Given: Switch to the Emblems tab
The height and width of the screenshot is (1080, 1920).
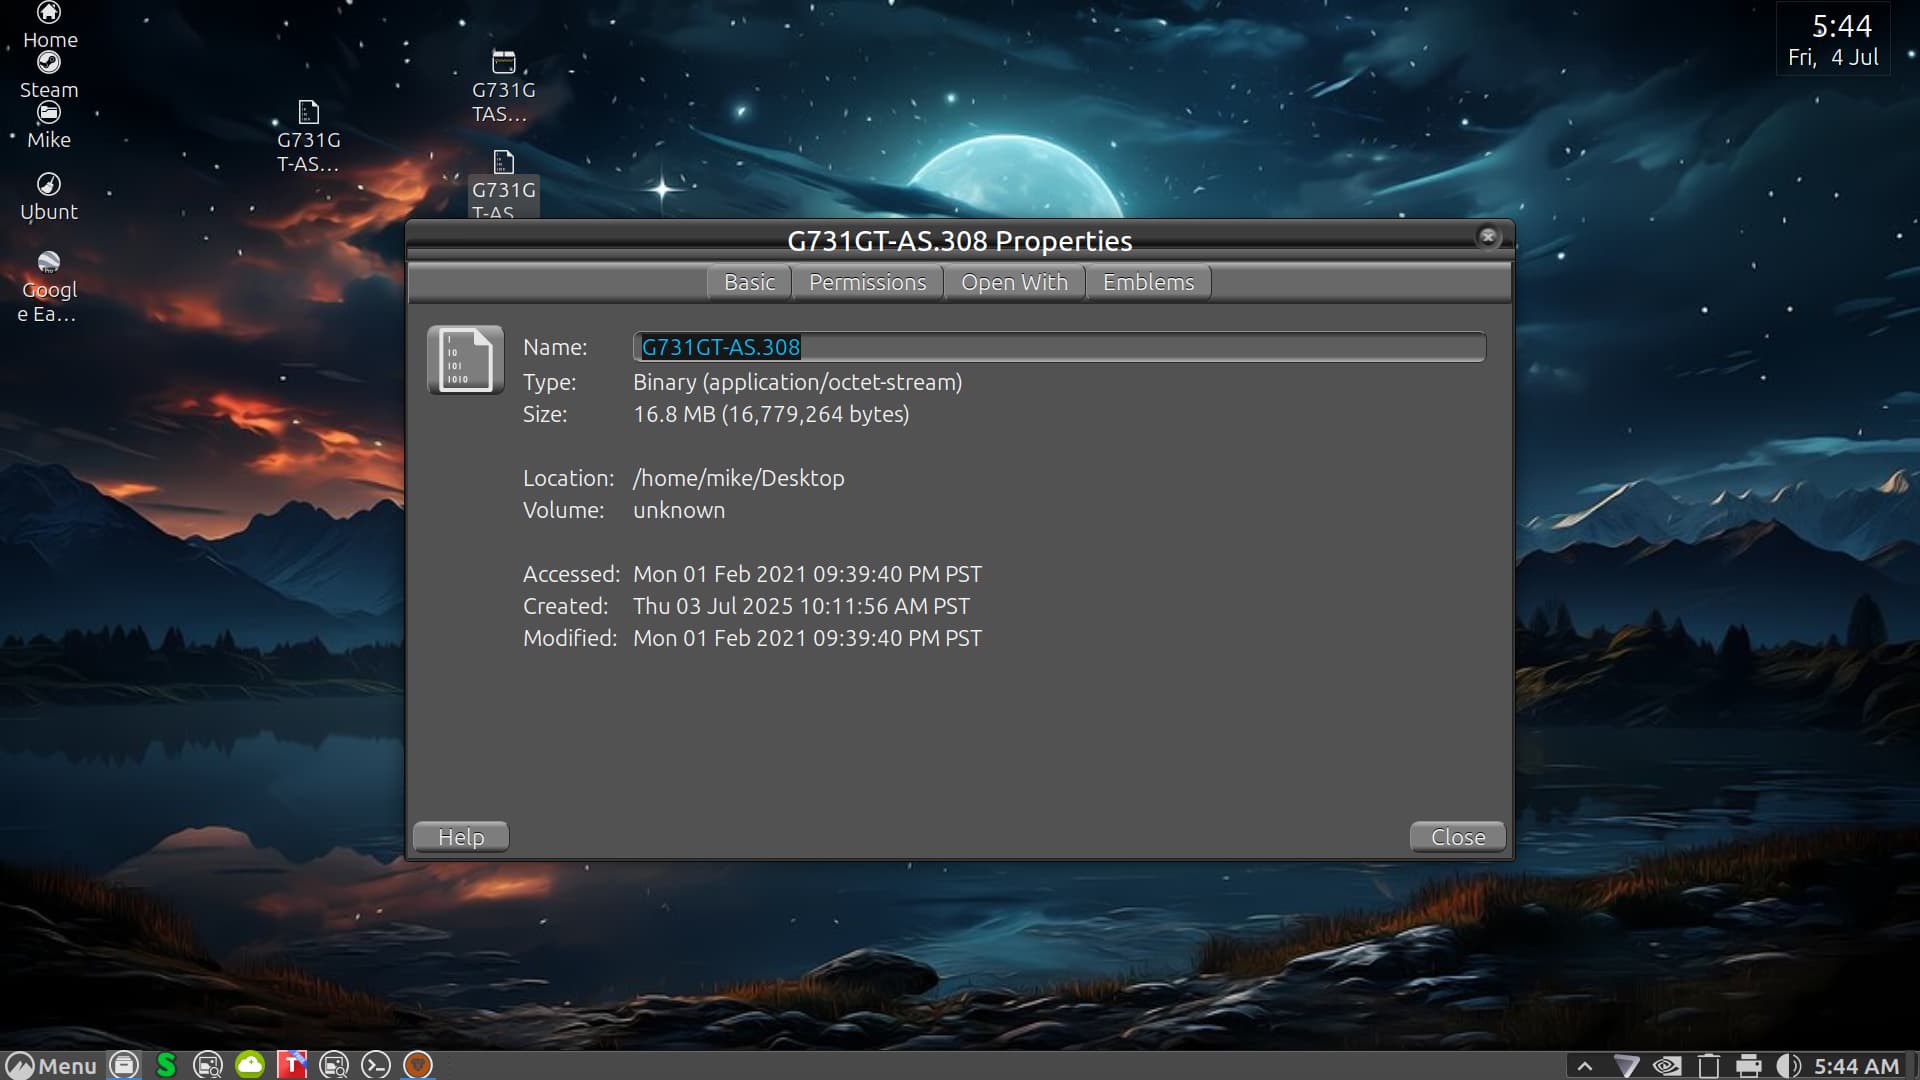Looking at the screenshot, I should 1149,283.
